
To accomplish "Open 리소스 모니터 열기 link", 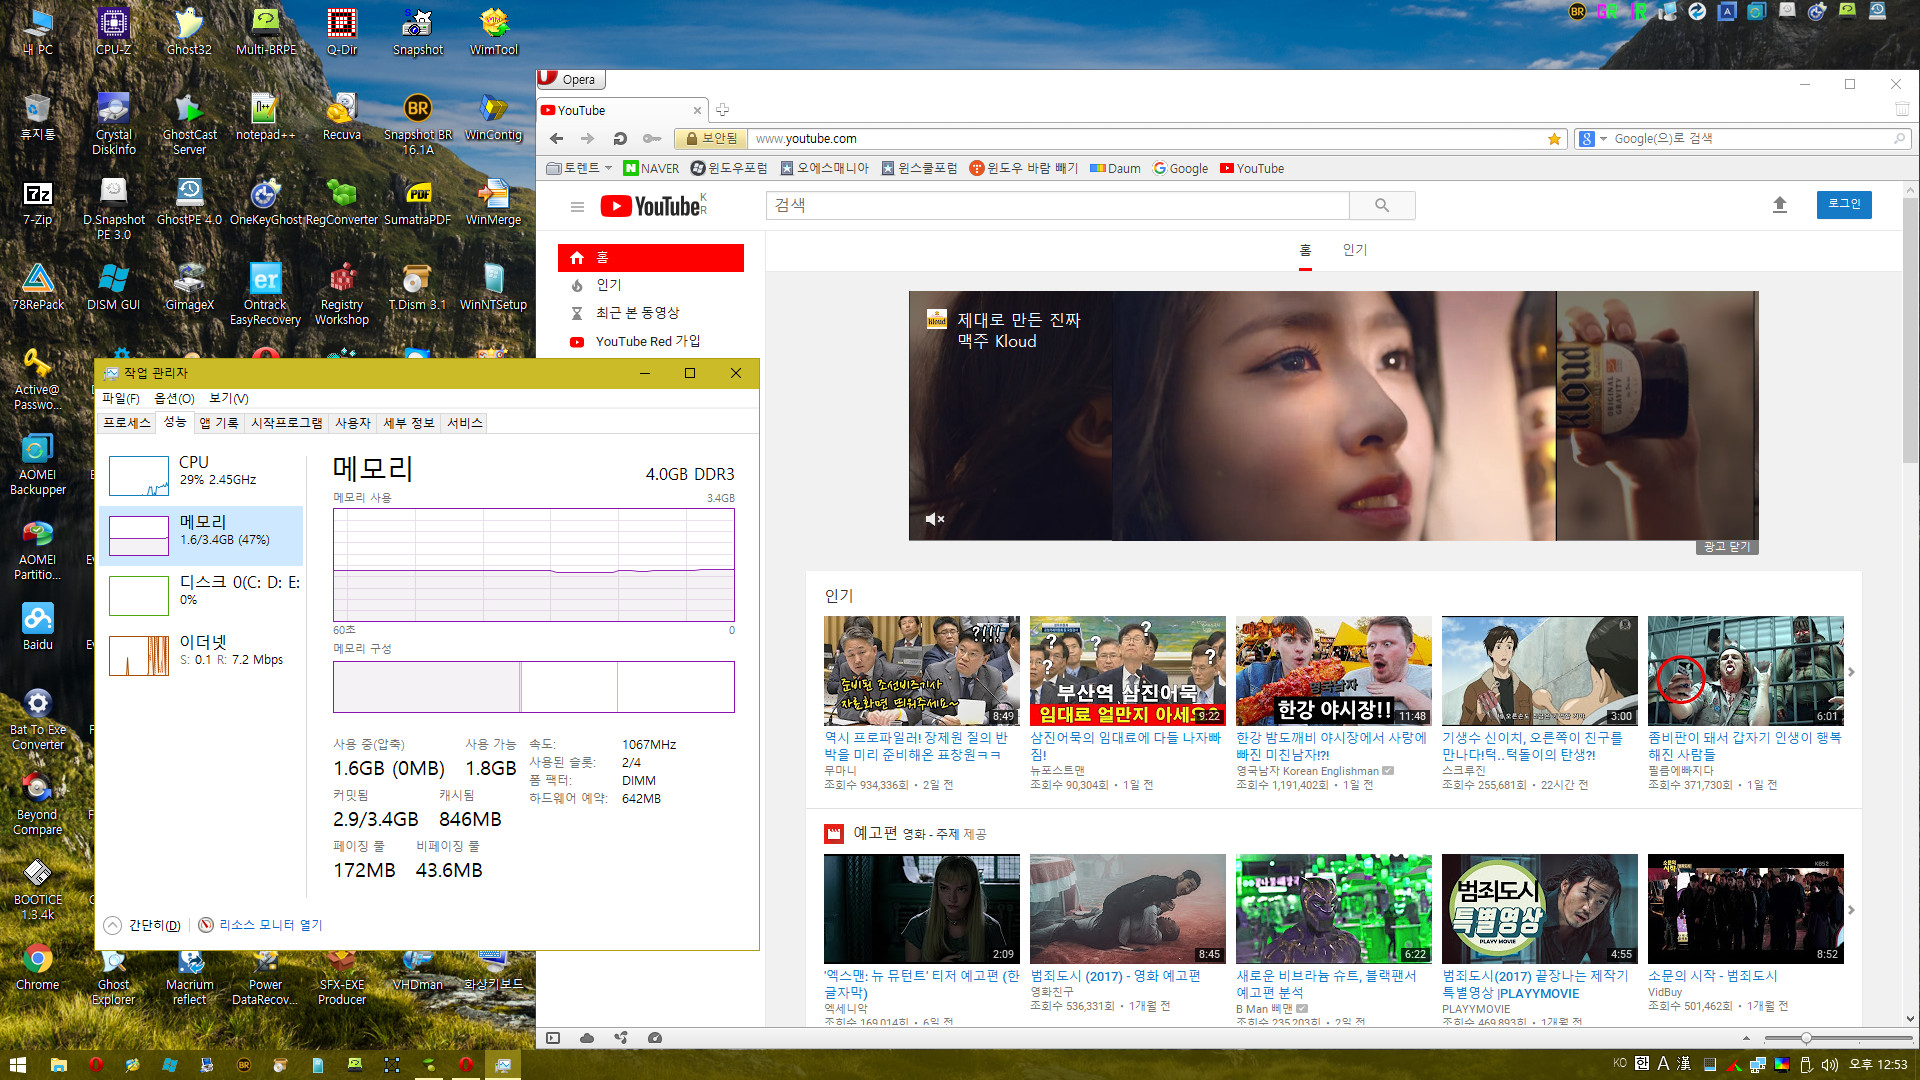I will point(260,925).
